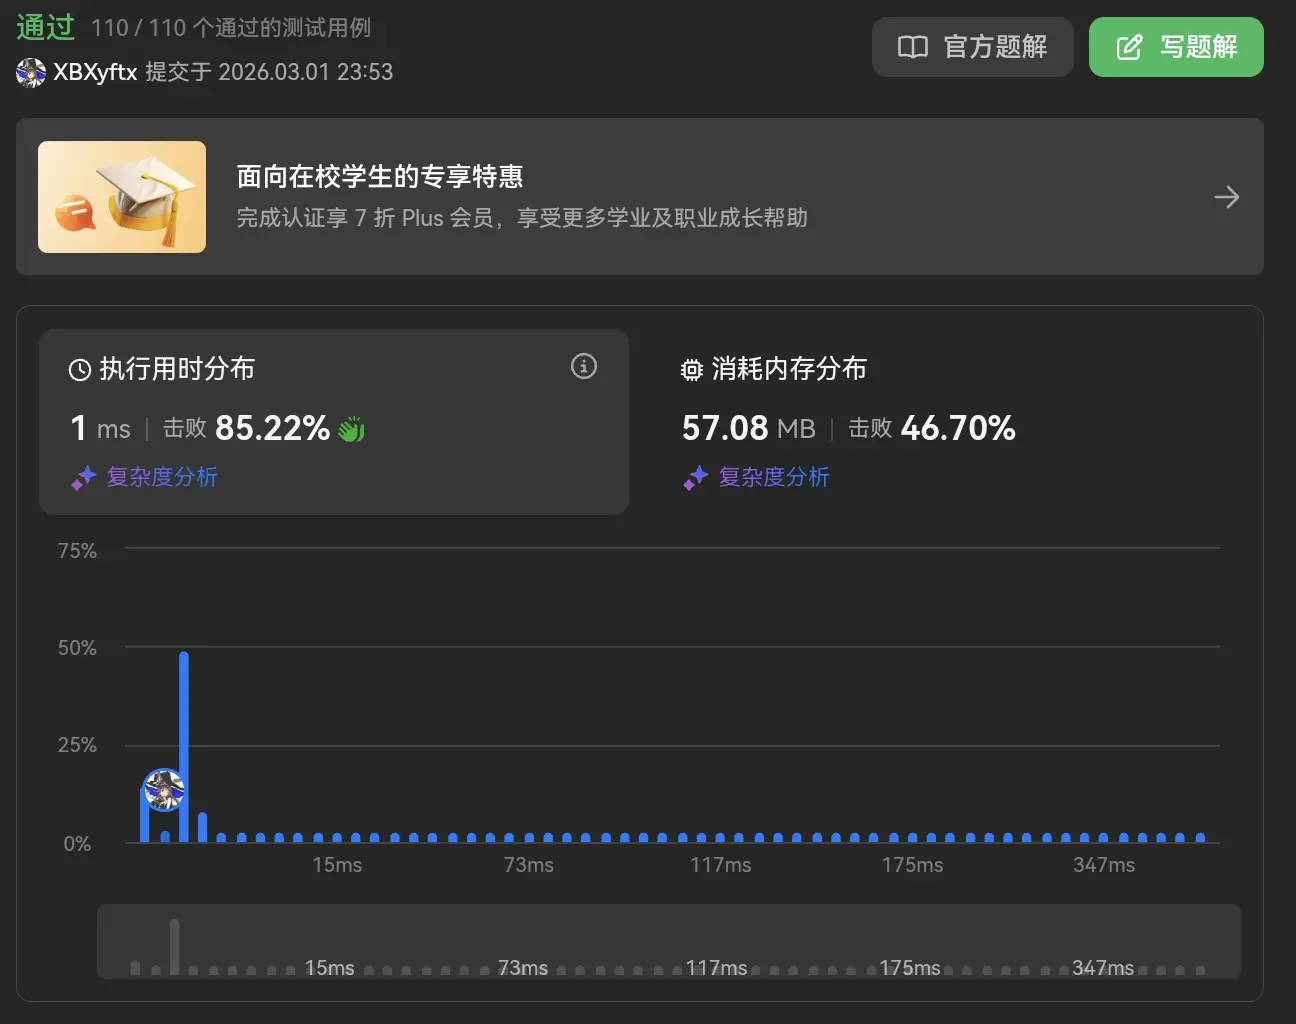Viewport: 1296px width, 1024px height.
Task: Select the 执行用时分布 runtime distribution heading
Action: [x=177, y=369]
